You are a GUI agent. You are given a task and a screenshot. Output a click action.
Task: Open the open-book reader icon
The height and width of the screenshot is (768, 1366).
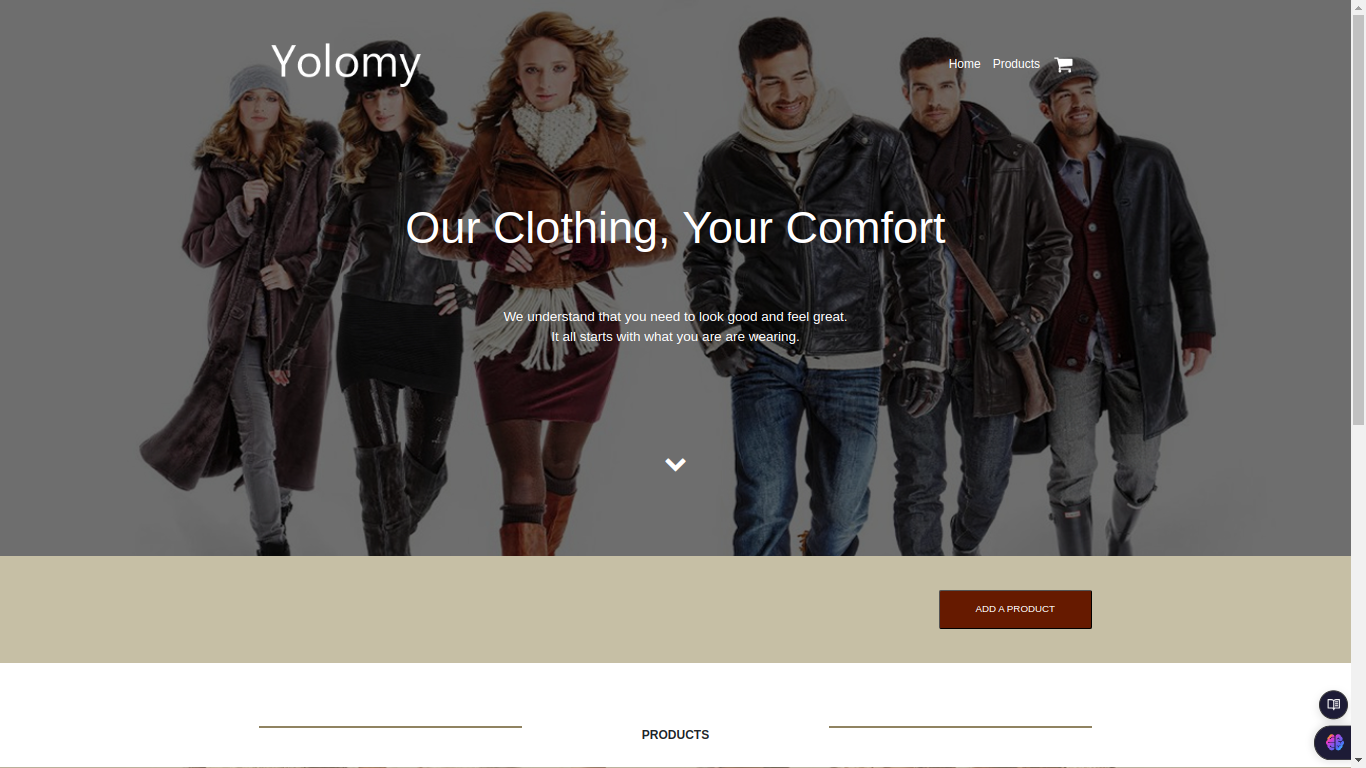pyautogui.click(x=1333, y=705)
